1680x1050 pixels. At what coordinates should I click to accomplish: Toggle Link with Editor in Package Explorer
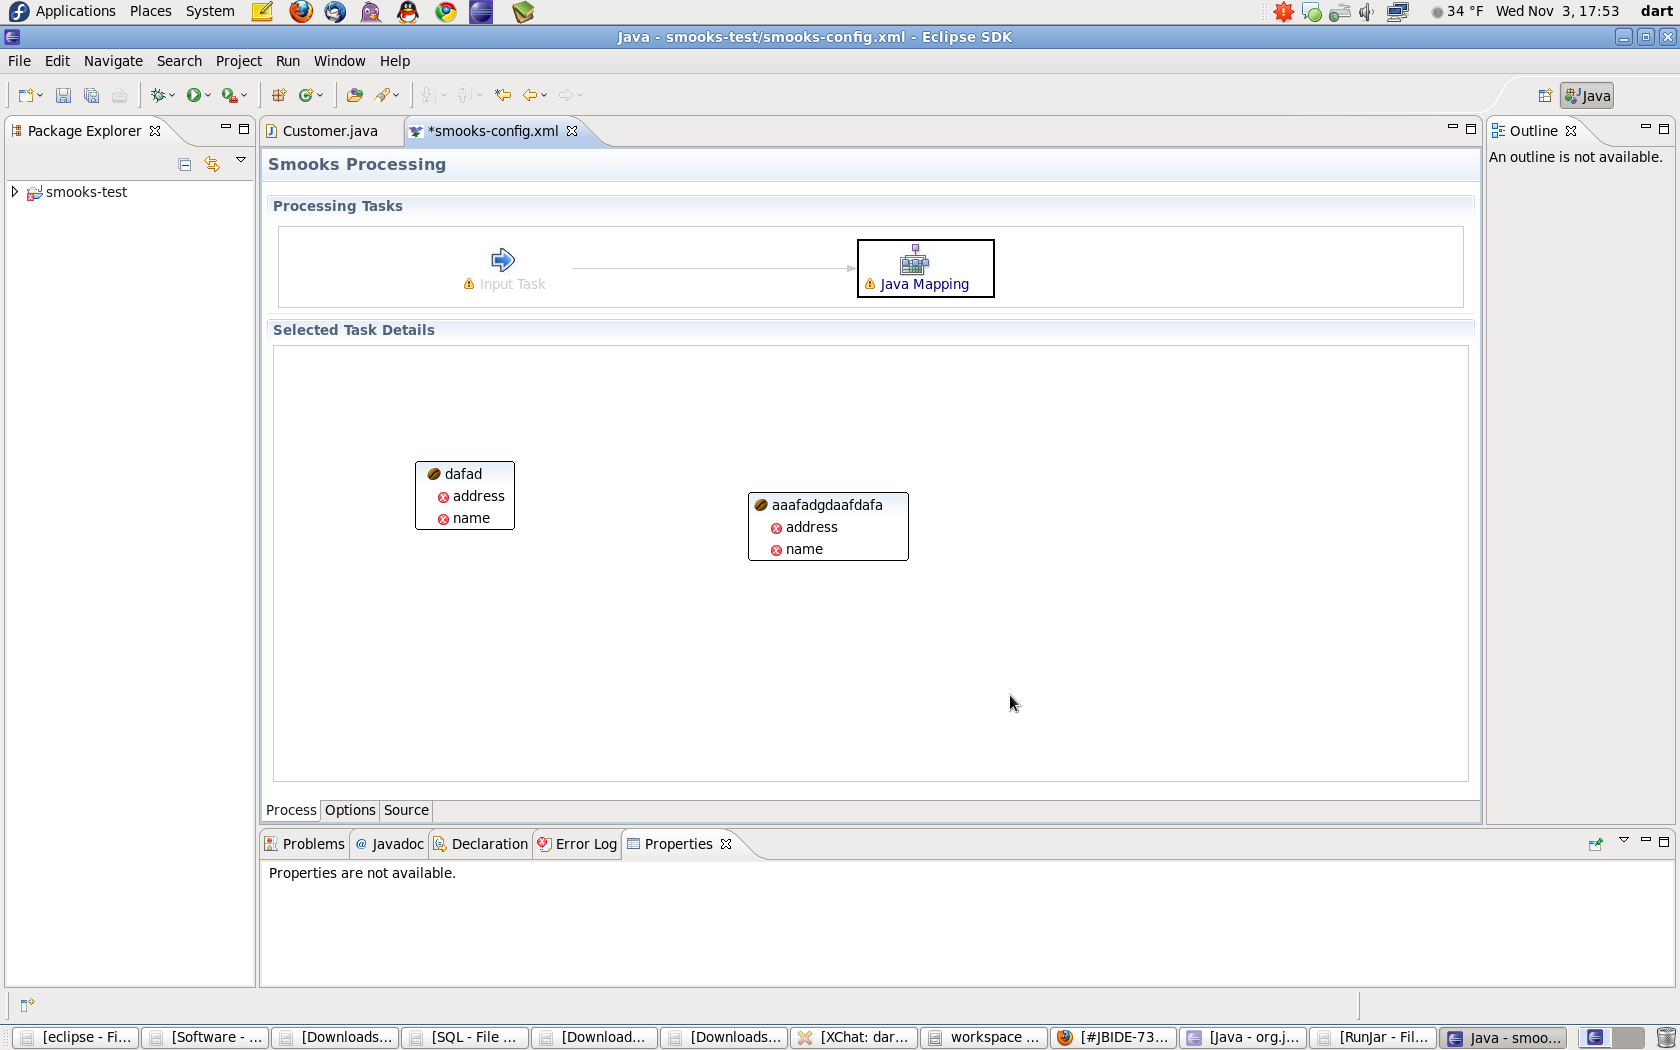[212, 164]
